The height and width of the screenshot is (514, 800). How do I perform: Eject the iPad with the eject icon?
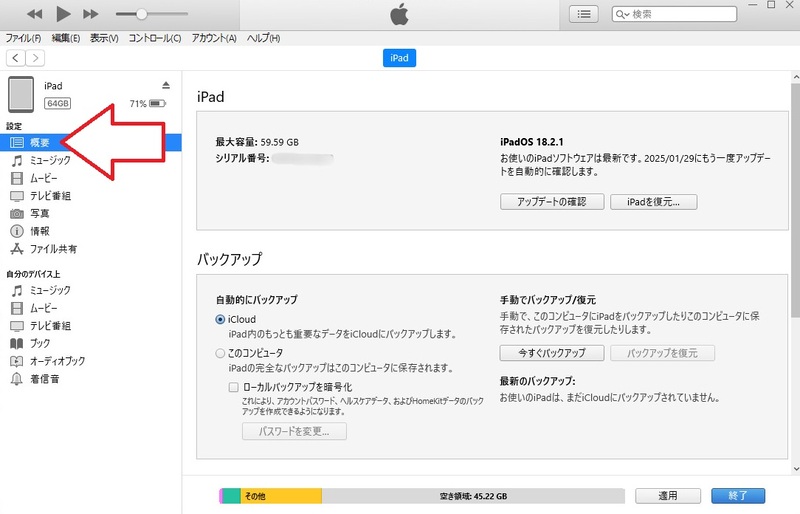166,85
